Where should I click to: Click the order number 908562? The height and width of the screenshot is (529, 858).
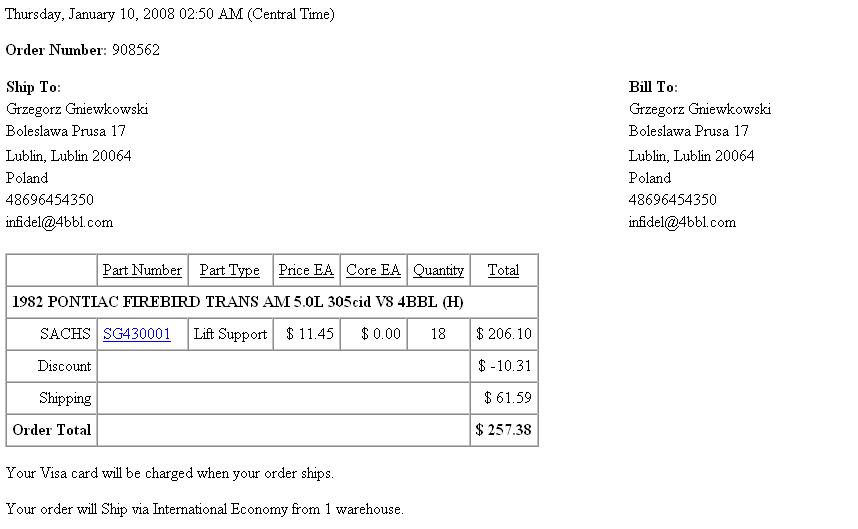(135, 50)
